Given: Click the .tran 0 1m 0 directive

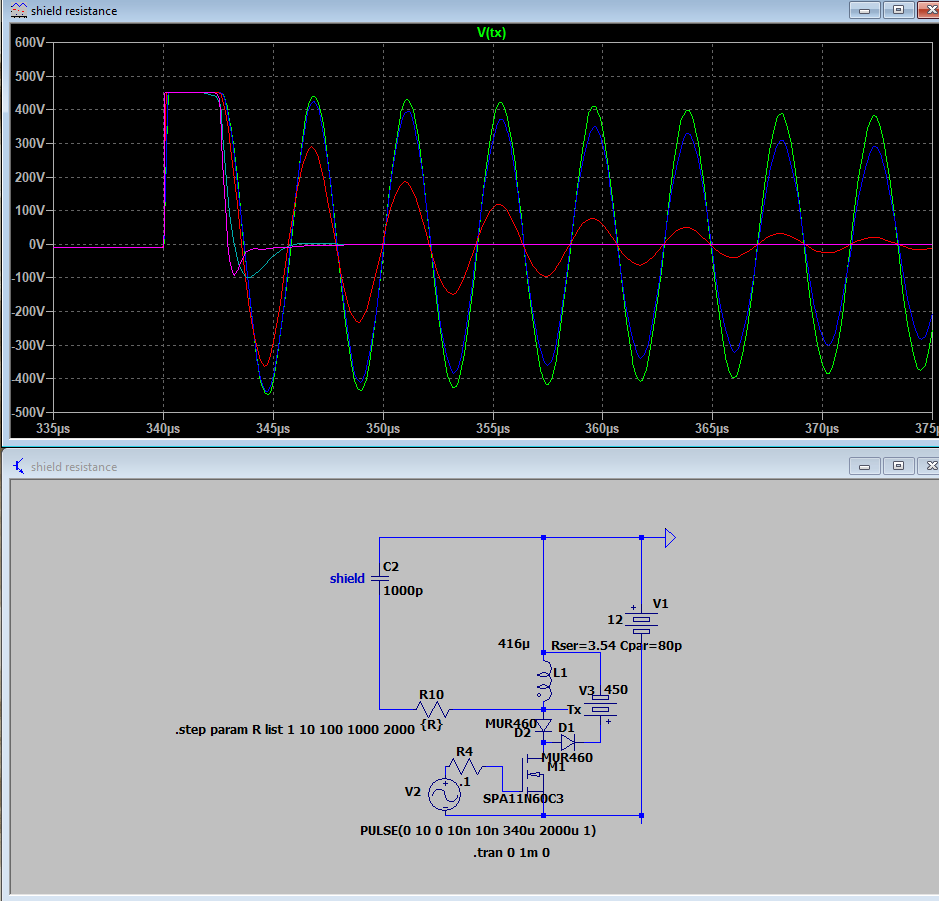Looking at the screenshot, I should (x=511, y=853).
